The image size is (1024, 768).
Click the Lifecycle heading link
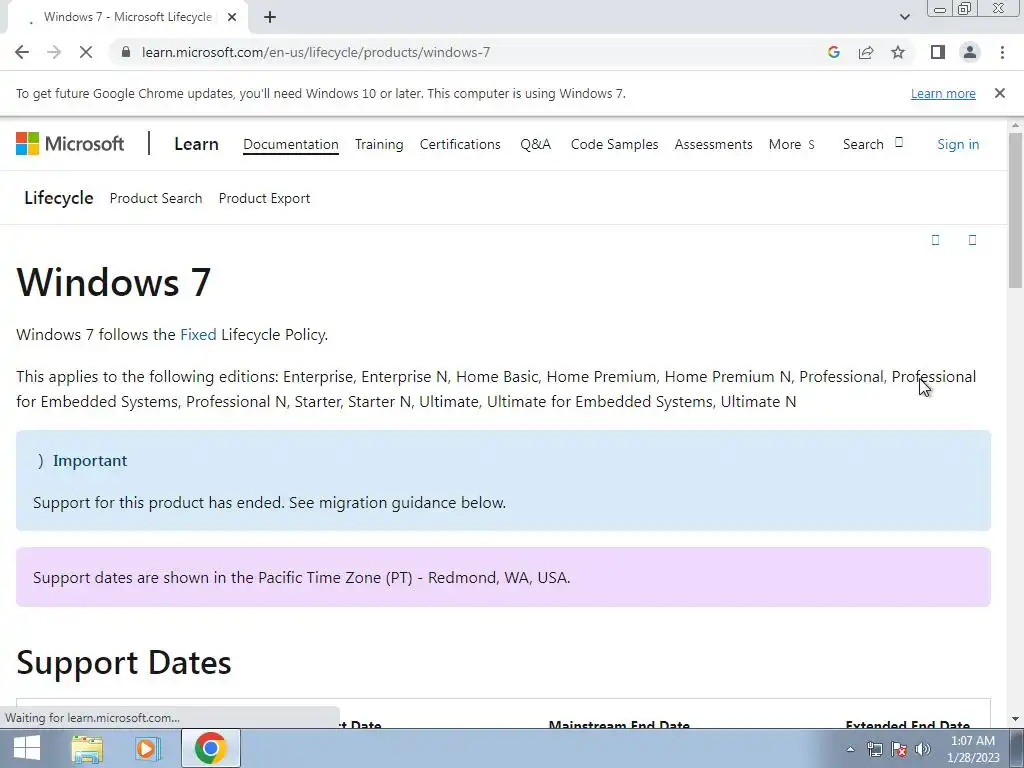point(59,198)
